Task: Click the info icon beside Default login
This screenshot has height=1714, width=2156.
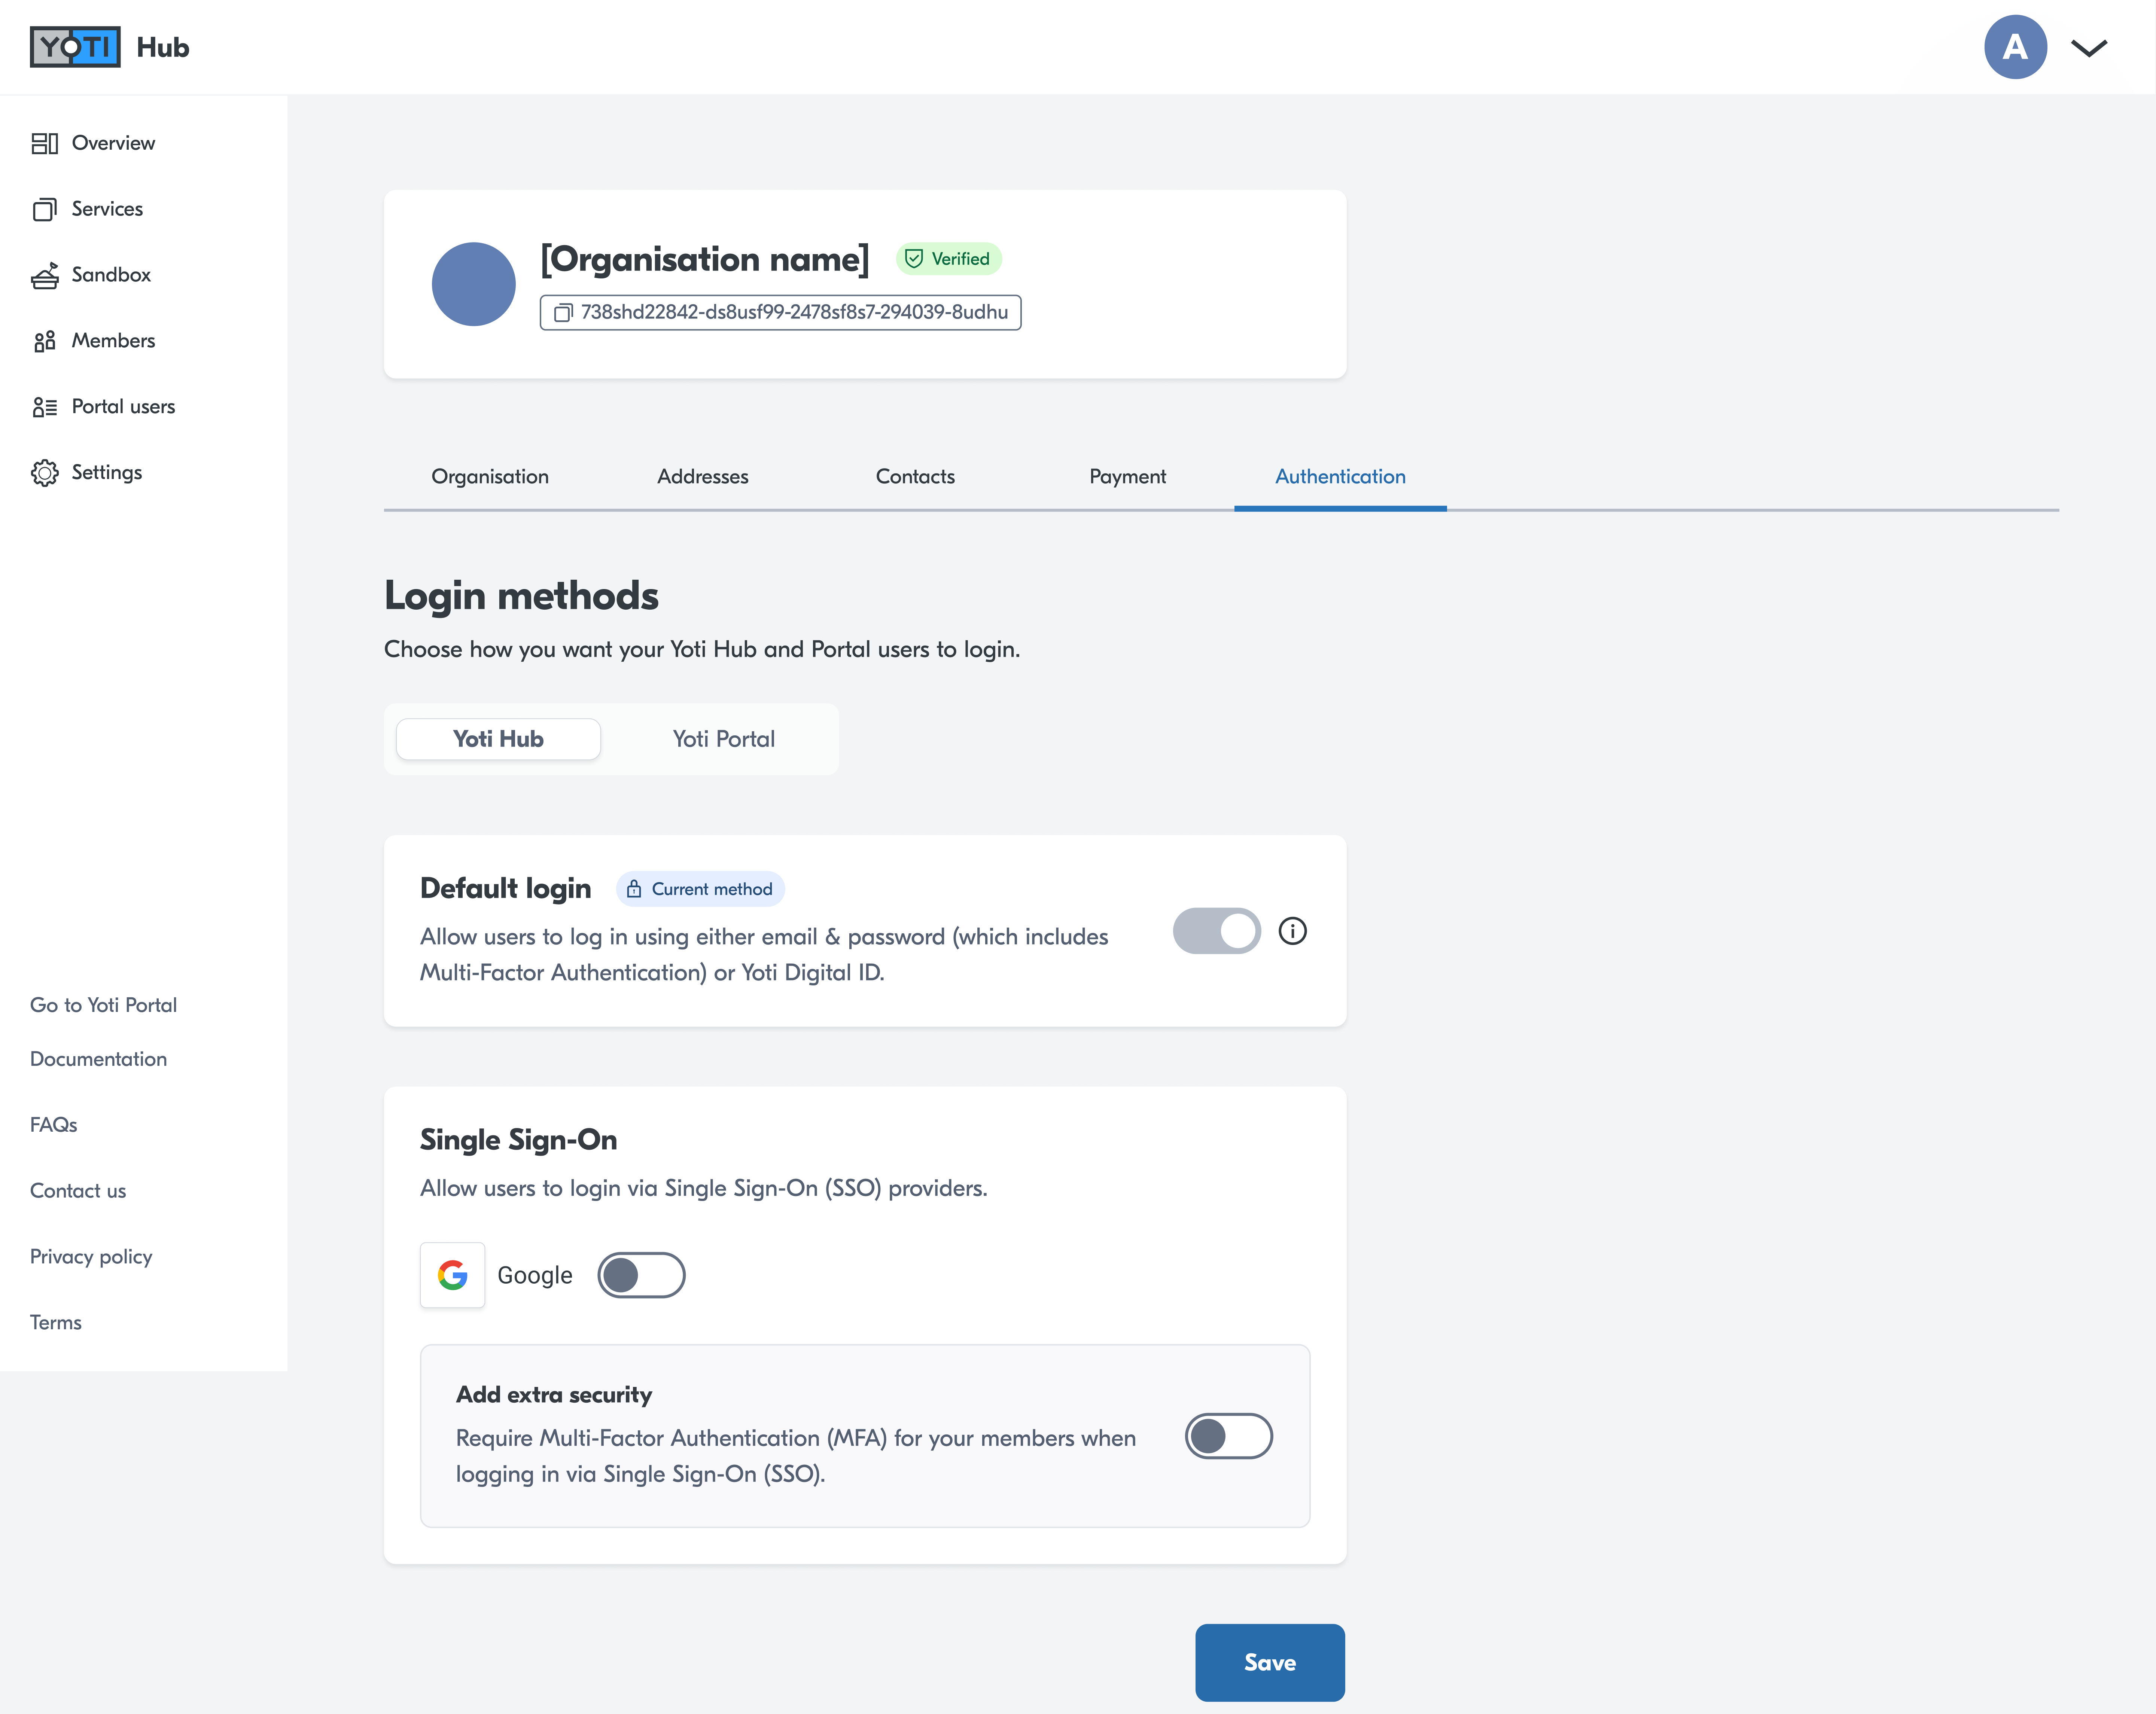Action: coord(1292,931)
